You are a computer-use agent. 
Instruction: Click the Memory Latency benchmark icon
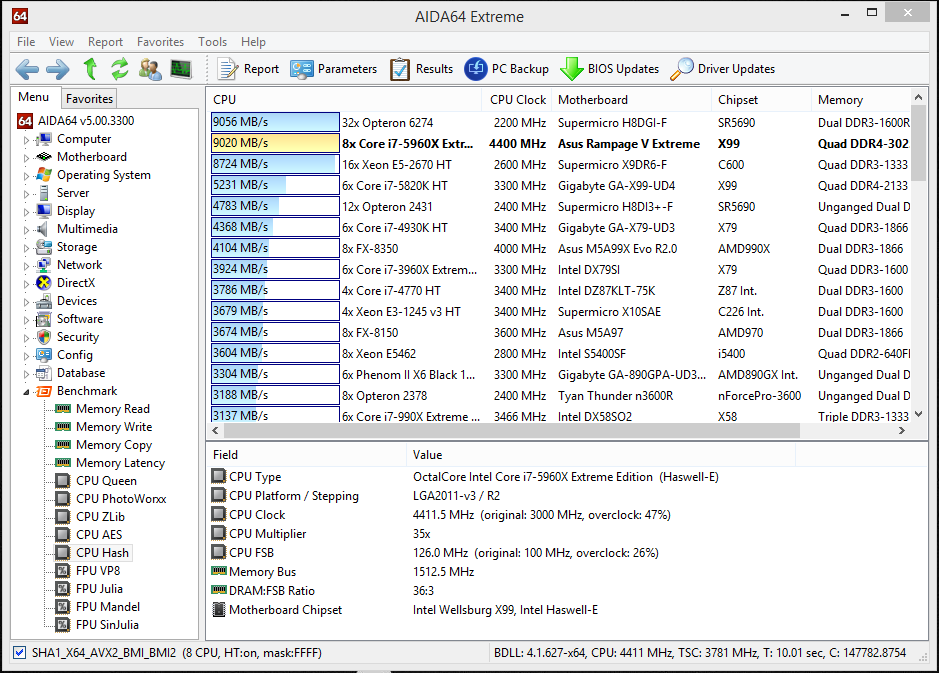(x=63, y=463)
